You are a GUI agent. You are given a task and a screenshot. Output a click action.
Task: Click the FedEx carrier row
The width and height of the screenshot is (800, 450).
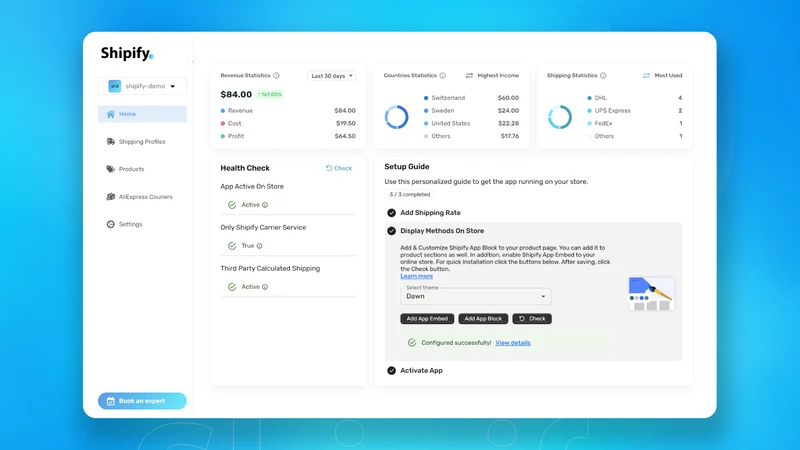click(634, 123)
